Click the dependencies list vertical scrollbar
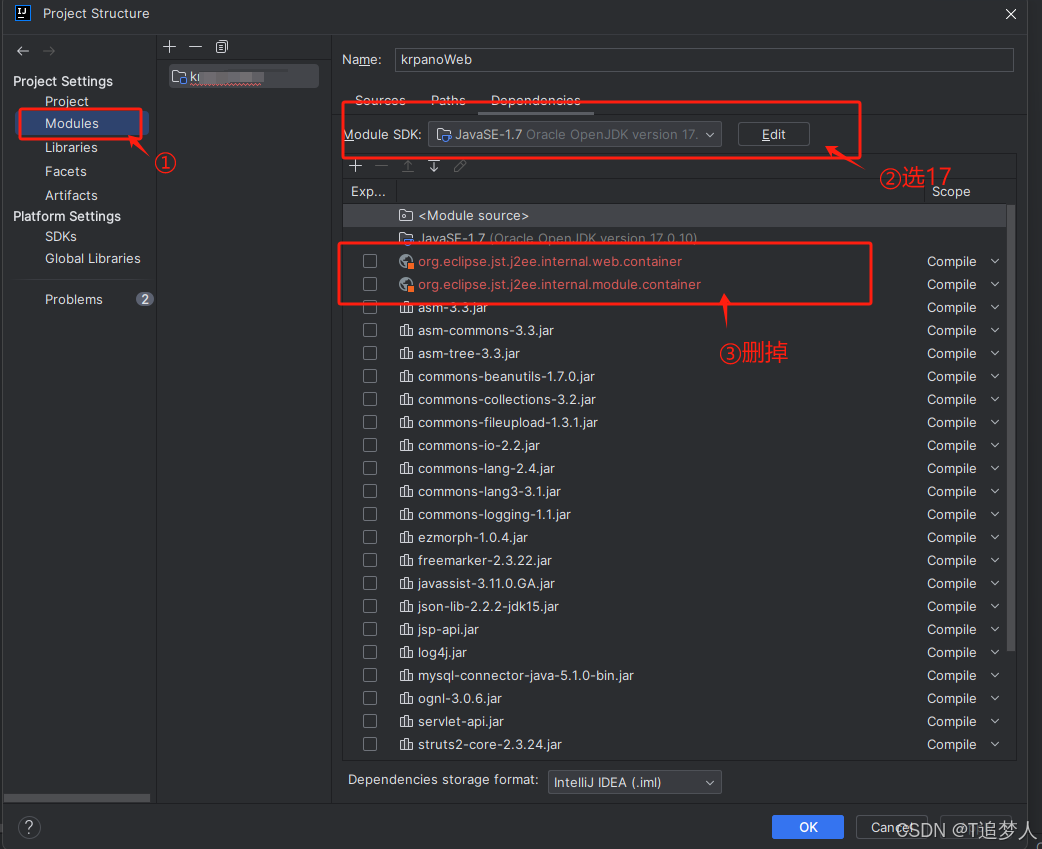1042x849 pixels. pyautogui.click(x=1011, y=428)
